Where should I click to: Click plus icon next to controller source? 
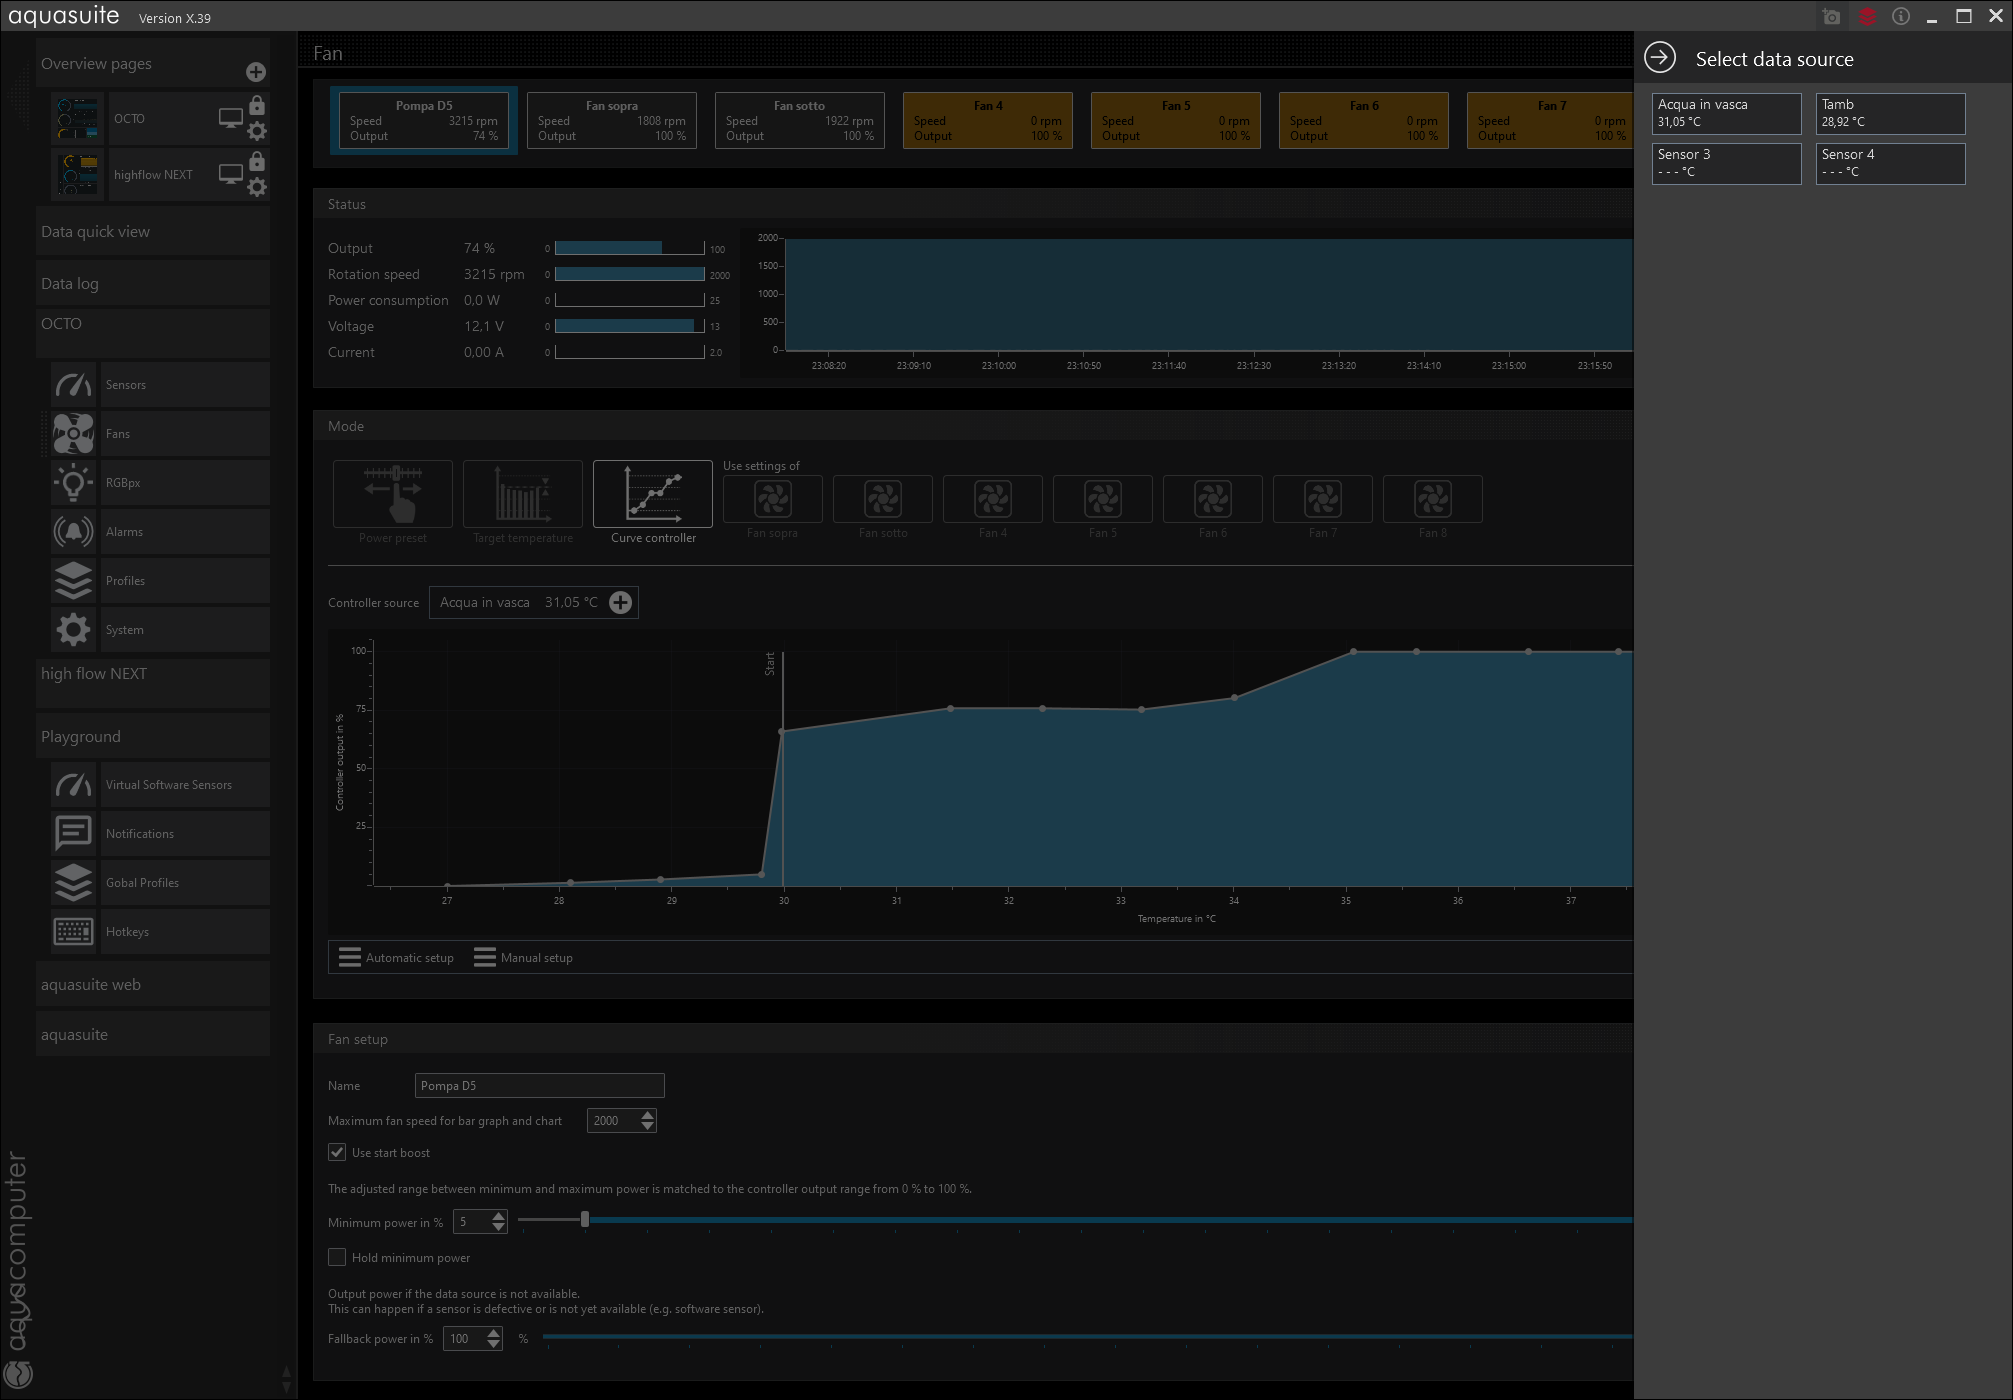(x=621, y=602)
